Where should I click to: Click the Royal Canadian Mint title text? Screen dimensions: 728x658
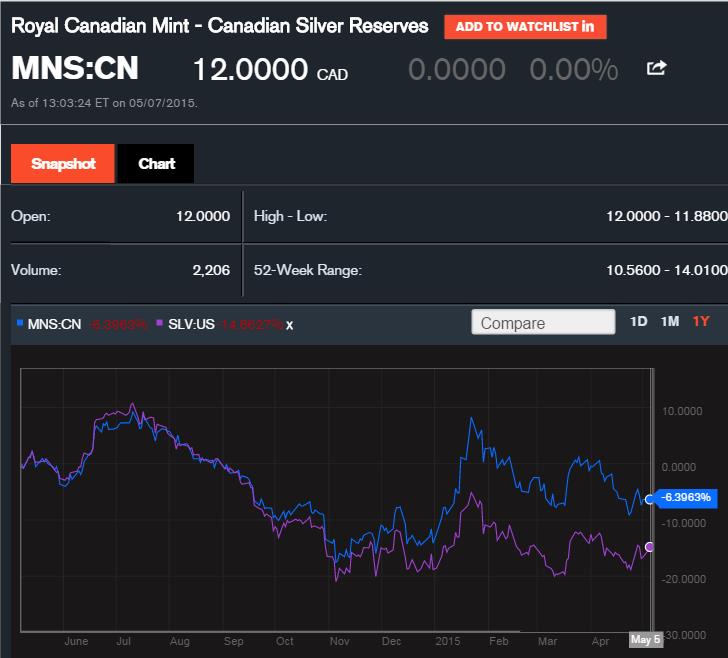(x=220, y=26)
